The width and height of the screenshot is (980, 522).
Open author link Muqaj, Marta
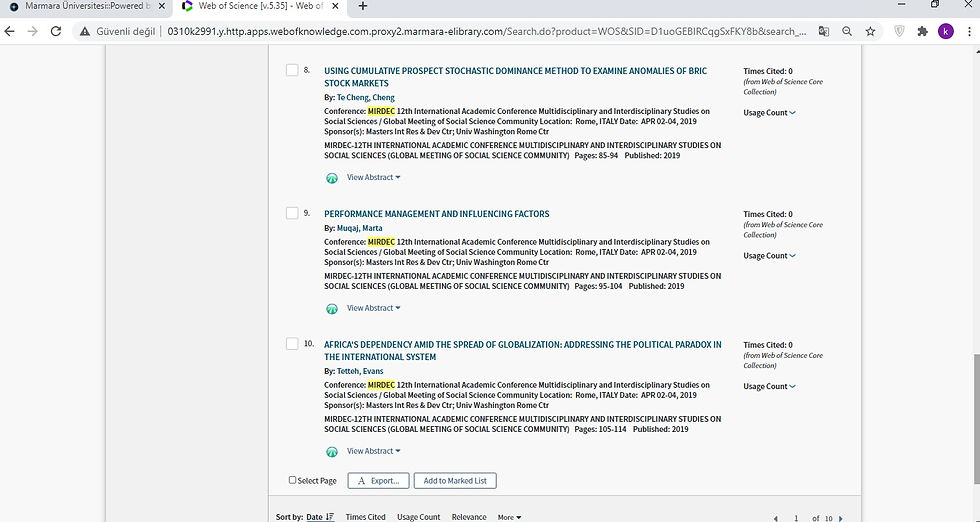pos(359,228)
